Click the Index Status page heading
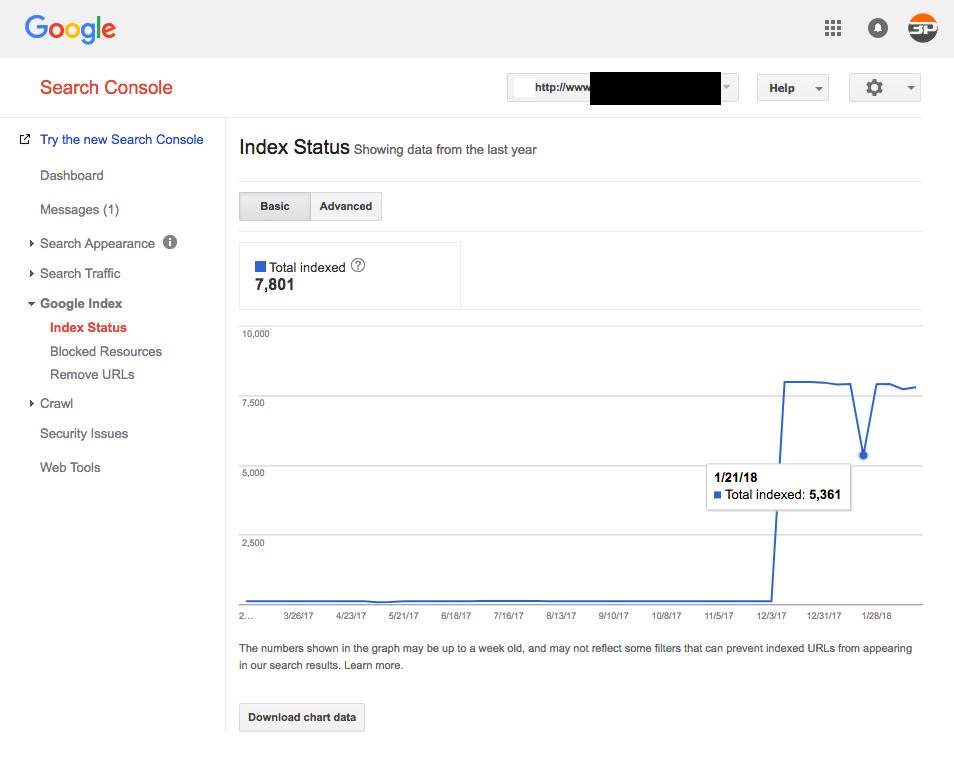Screen dimensions: 954x774 pyautogui.click(x=294, y=147)
